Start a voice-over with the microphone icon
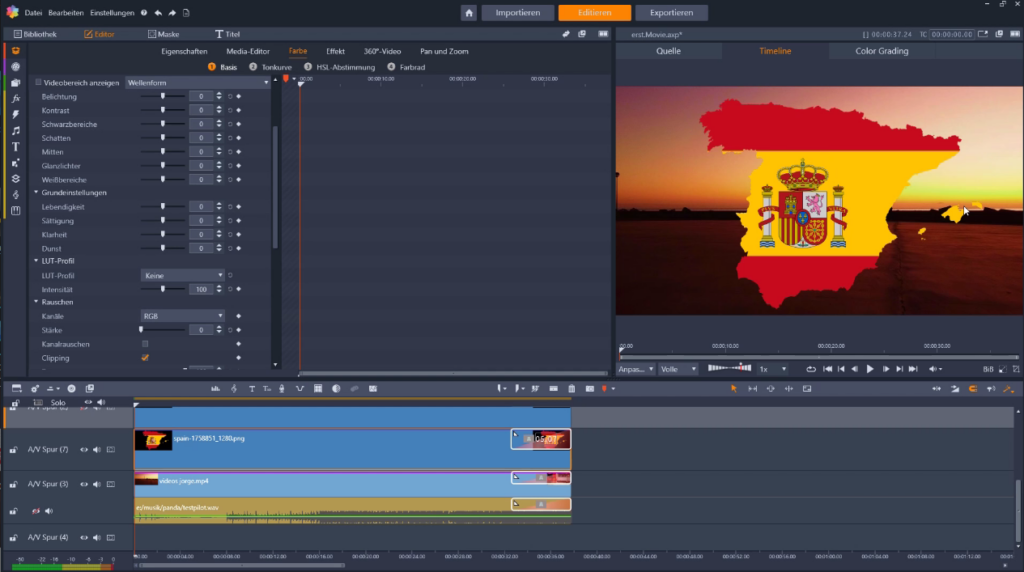This screenshot has width=1024, height=572. (281, 389)
